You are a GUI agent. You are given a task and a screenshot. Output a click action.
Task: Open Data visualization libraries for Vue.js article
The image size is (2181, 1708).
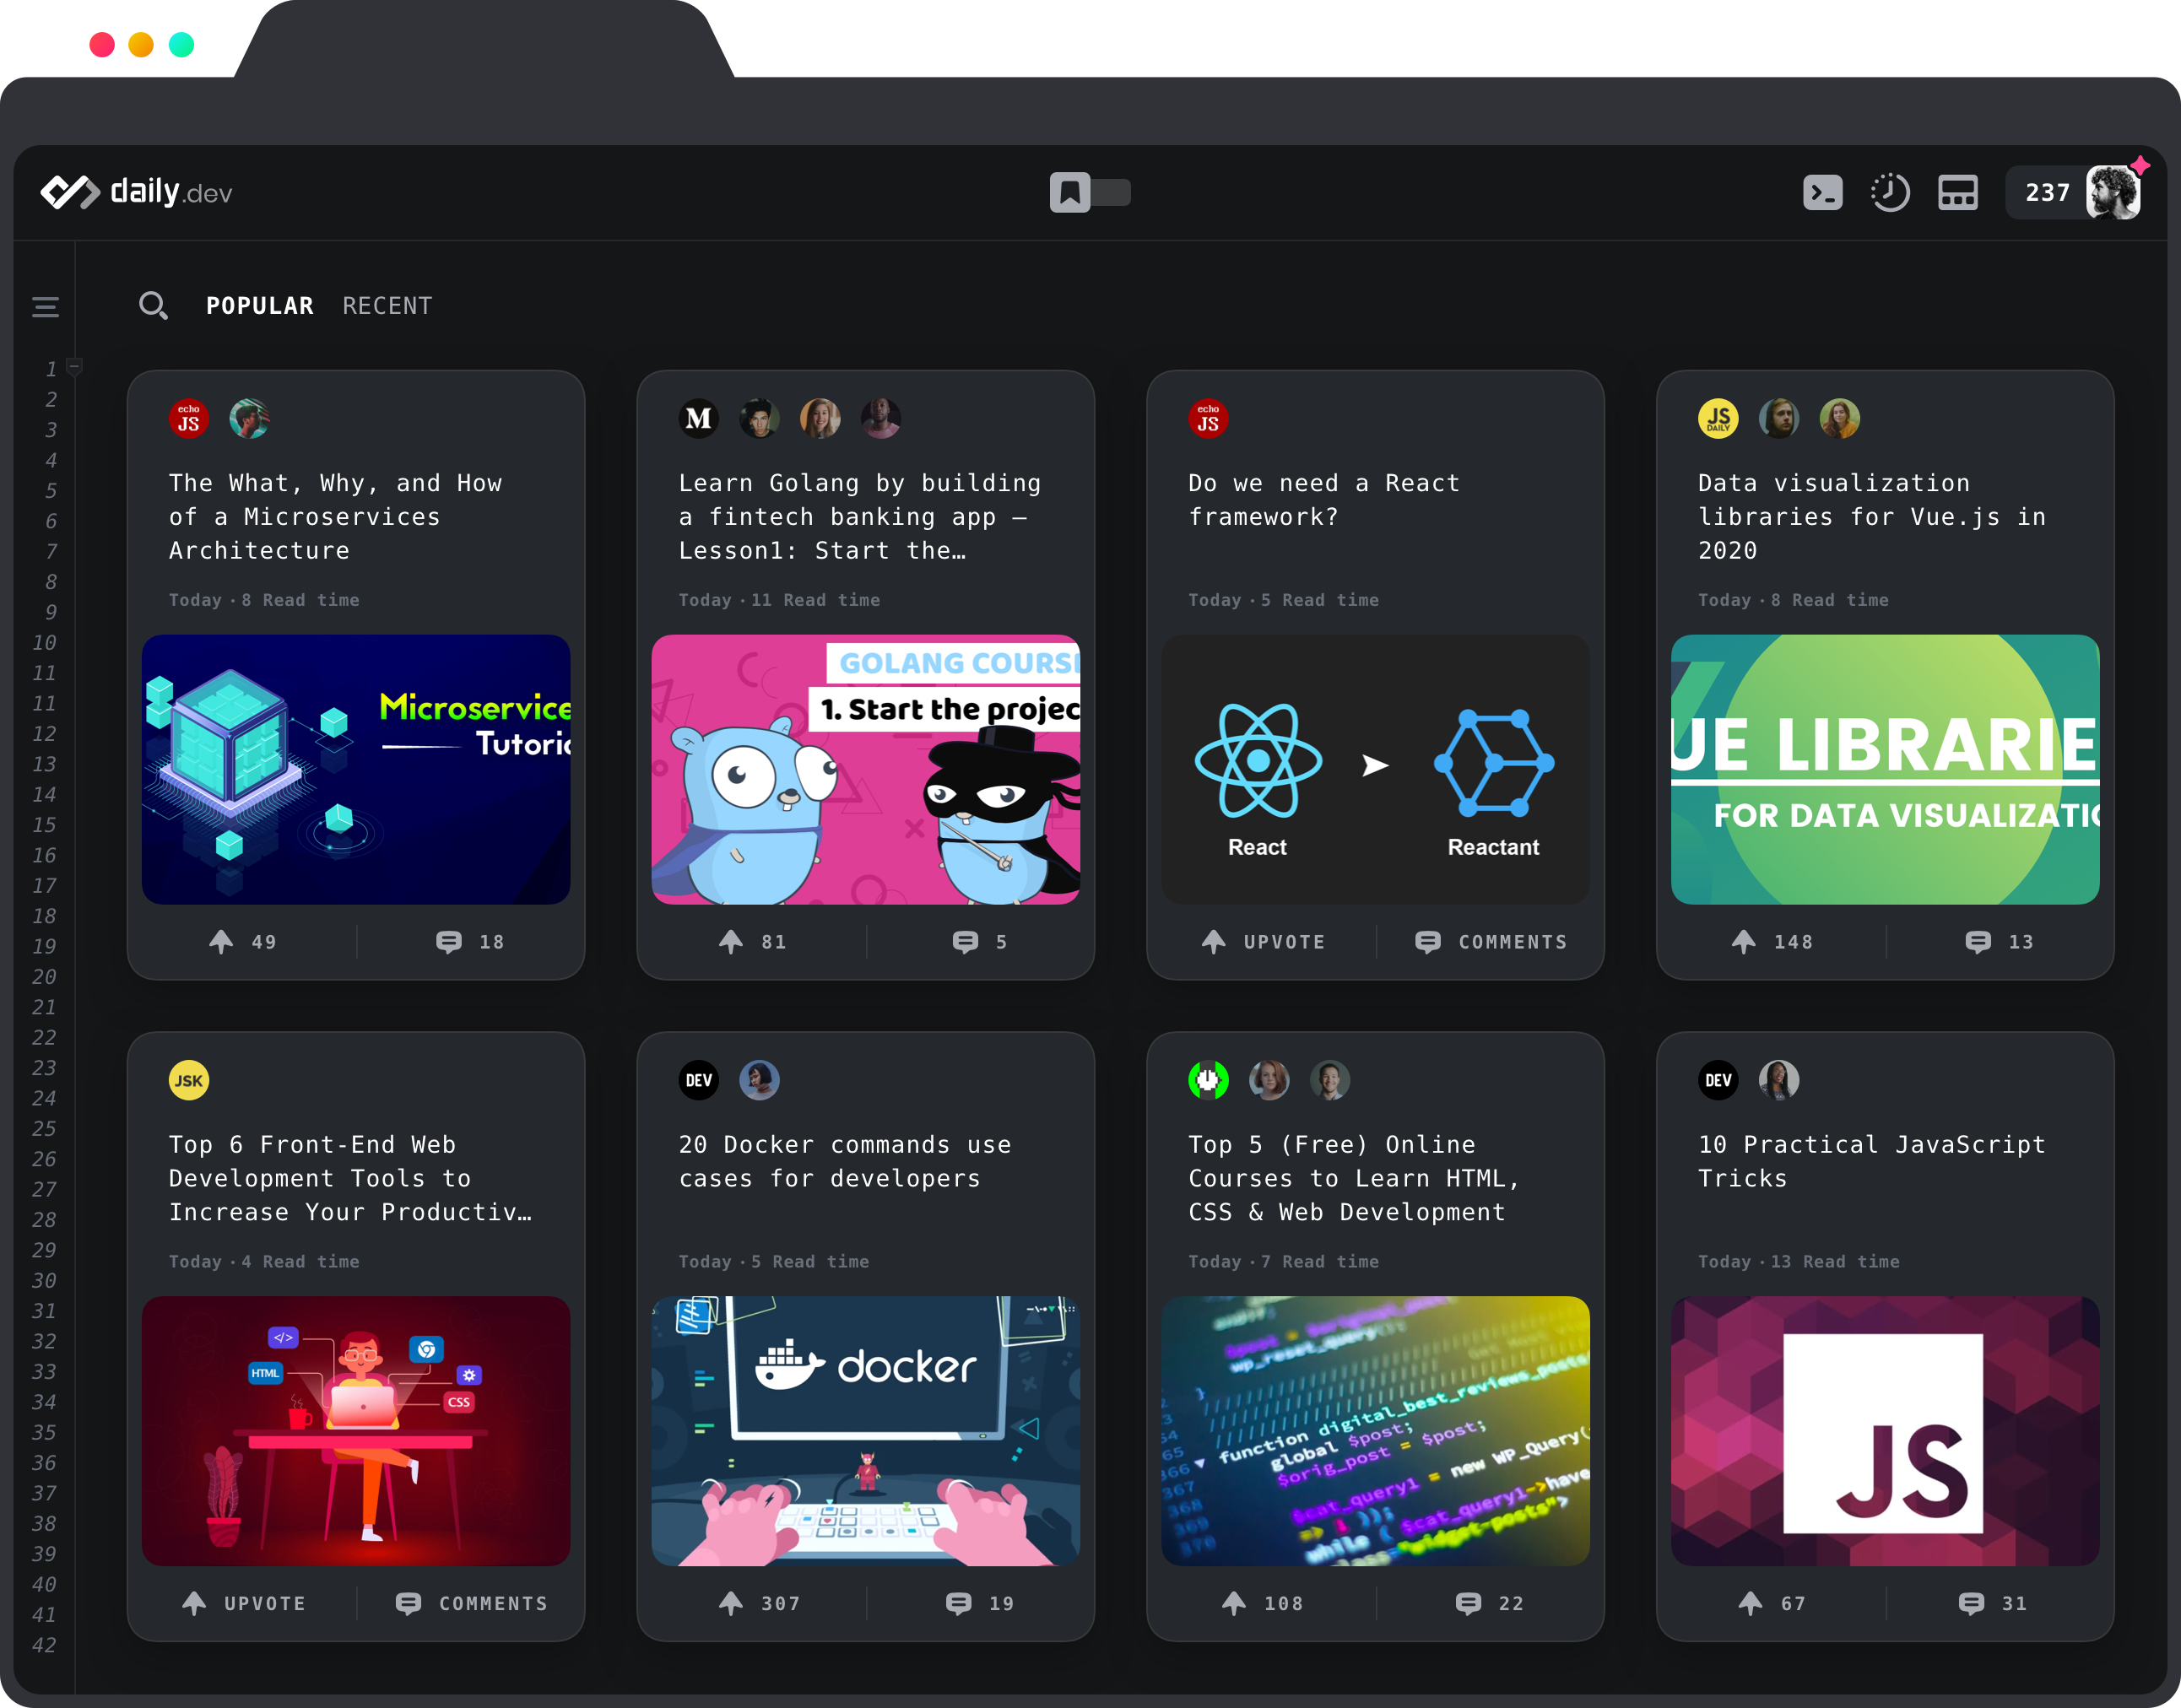tap(1872, 517)
